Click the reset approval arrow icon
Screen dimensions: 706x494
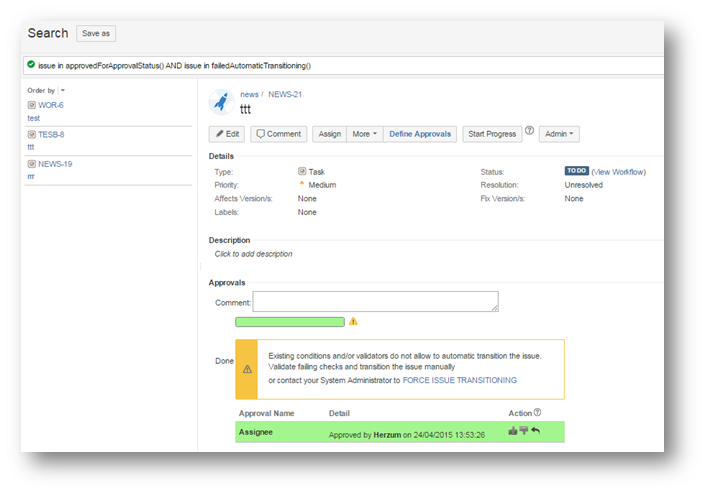[x=535, y=431]
